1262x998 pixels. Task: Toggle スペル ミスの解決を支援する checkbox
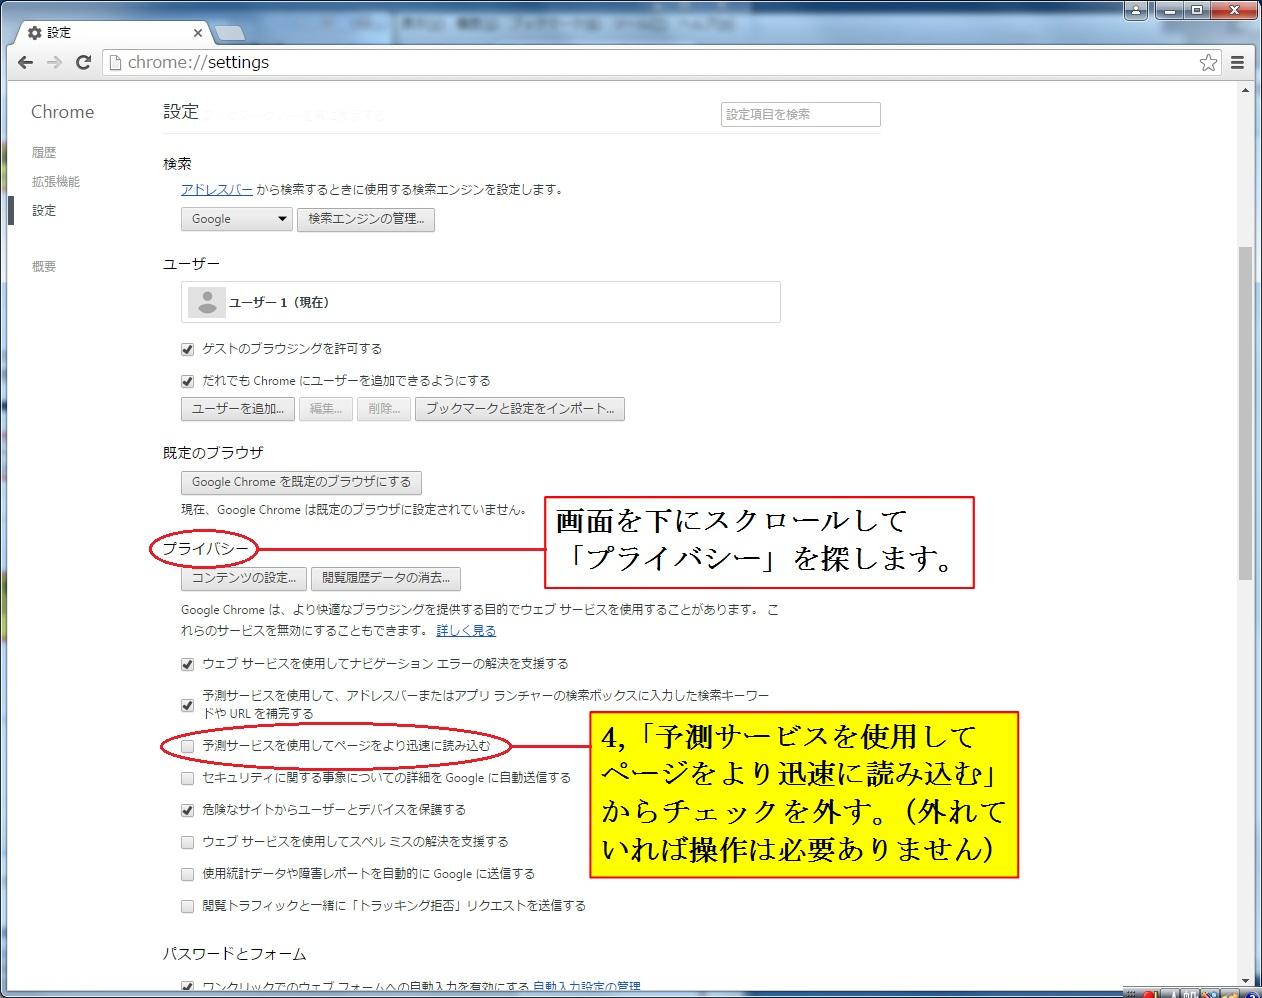click(x=187, y=842)
